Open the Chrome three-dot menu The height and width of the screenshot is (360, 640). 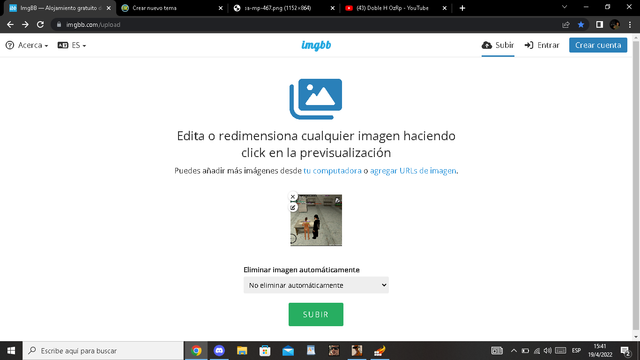[630, 25]
